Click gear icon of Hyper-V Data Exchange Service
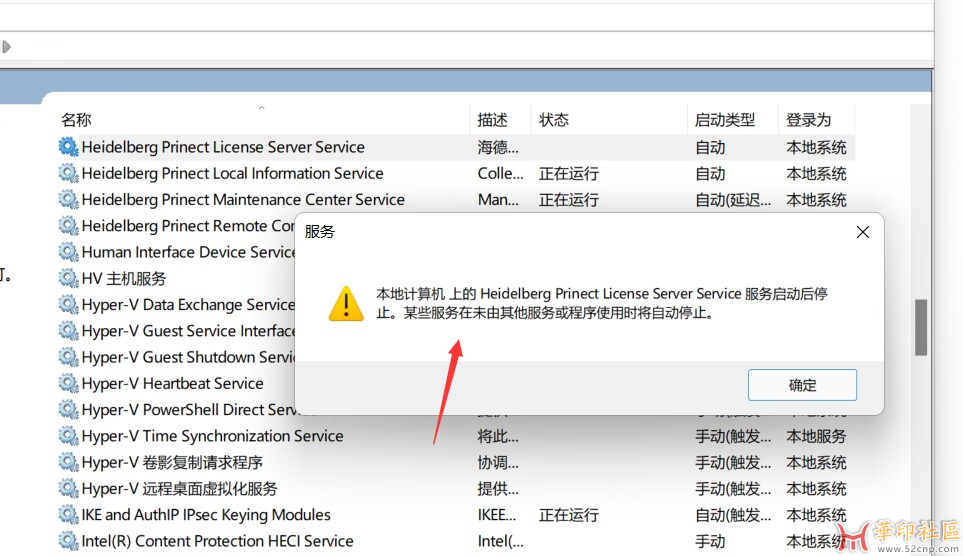Image resolution: width=963 pixels, height=556 pixels. 68,305
